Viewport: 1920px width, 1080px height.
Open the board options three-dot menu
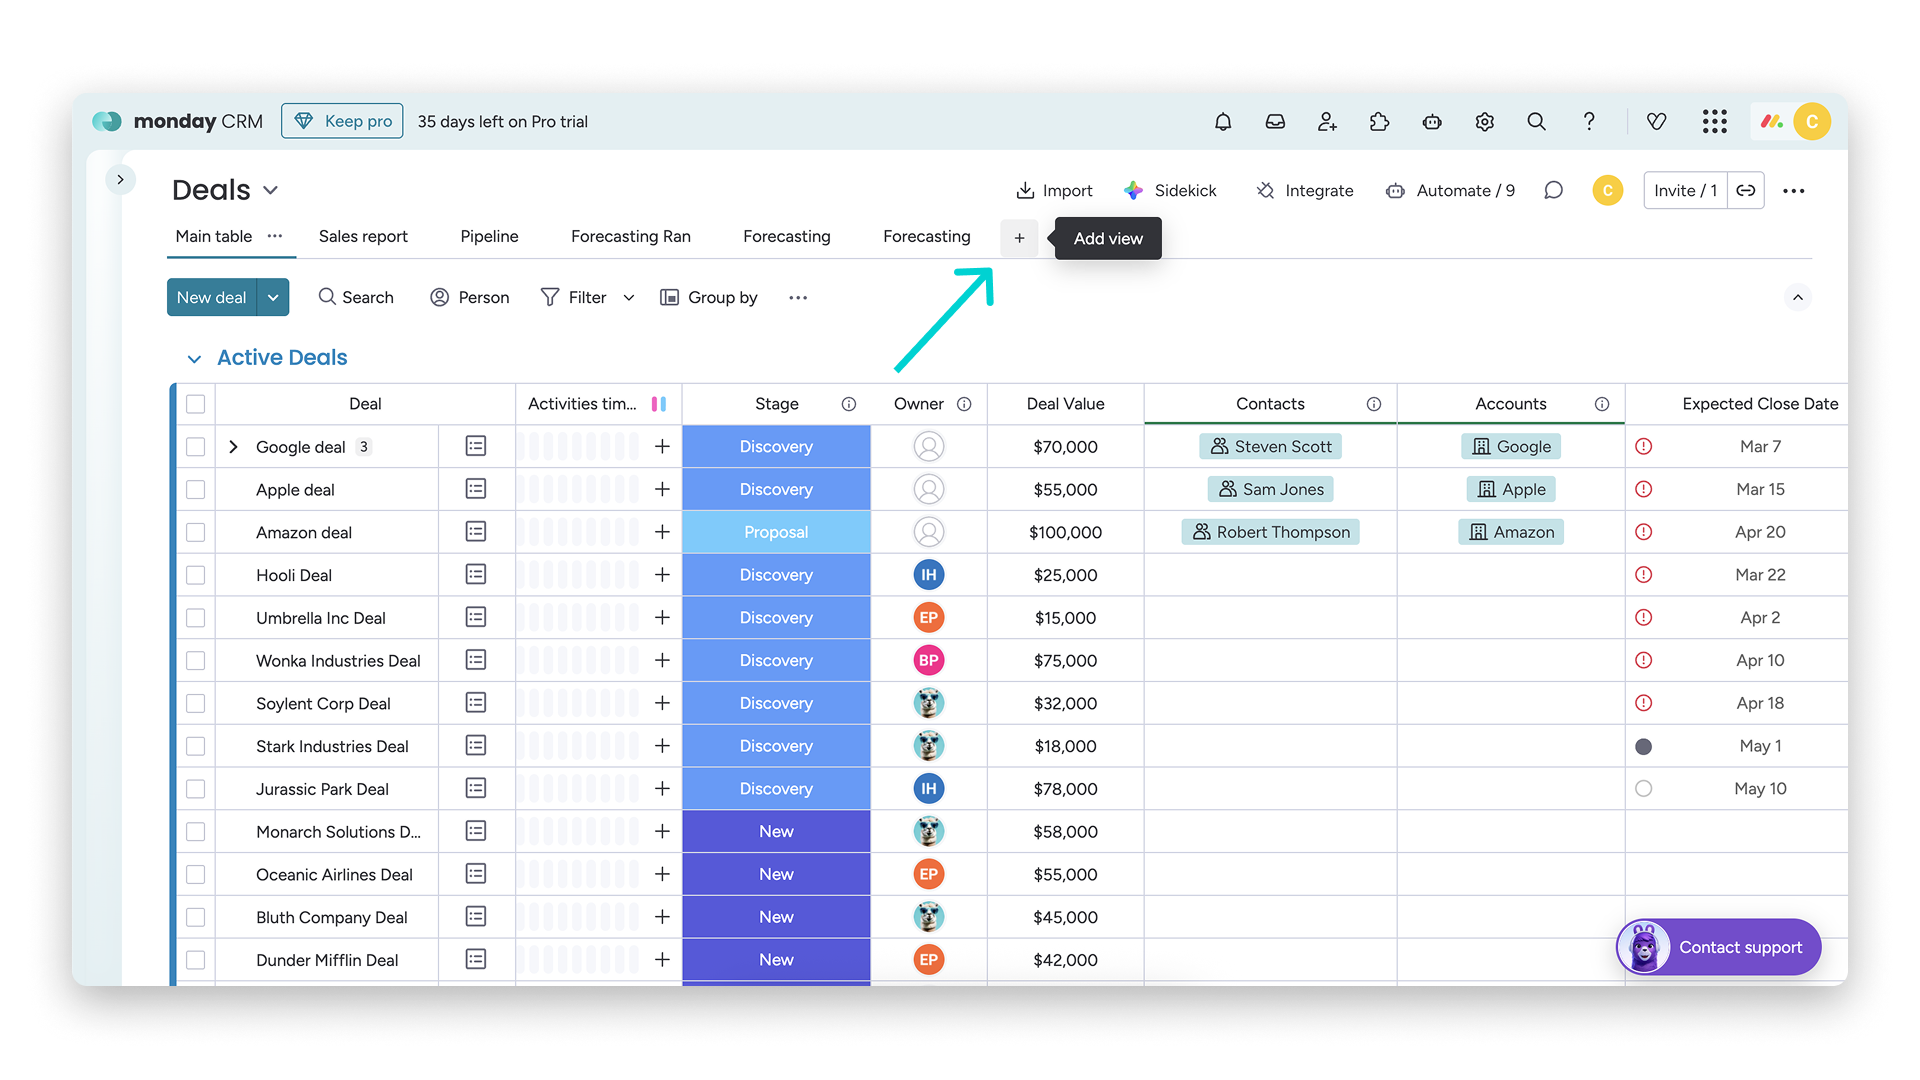pyautogui.click(x=1794, y=190)
